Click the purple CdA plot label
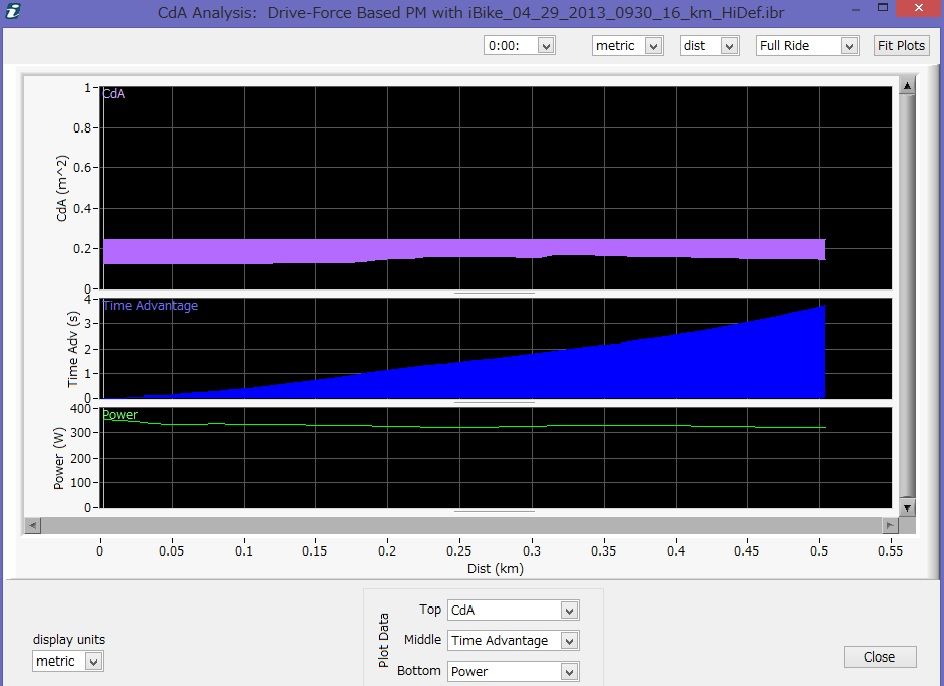 114,94
